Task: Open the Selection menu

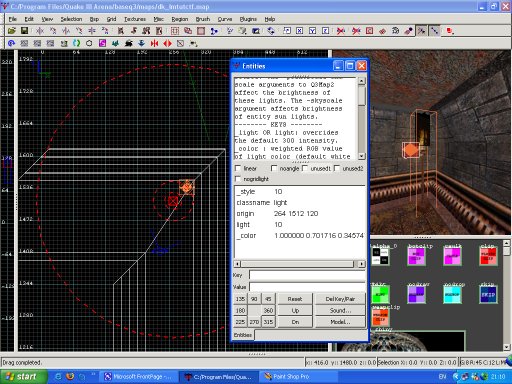Action: [x=71, y=19]
